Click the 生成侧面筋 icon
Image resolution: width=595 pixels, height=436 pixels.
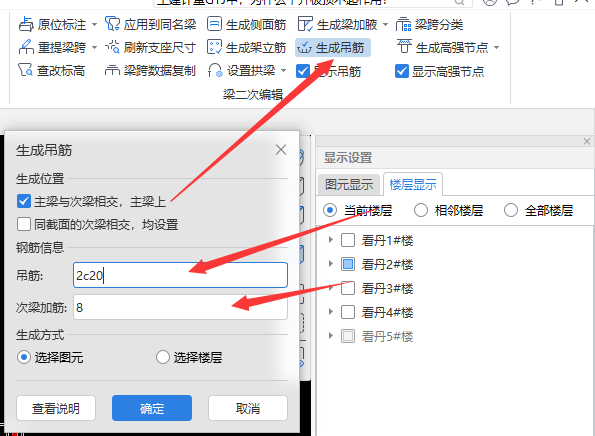(214, 24)
